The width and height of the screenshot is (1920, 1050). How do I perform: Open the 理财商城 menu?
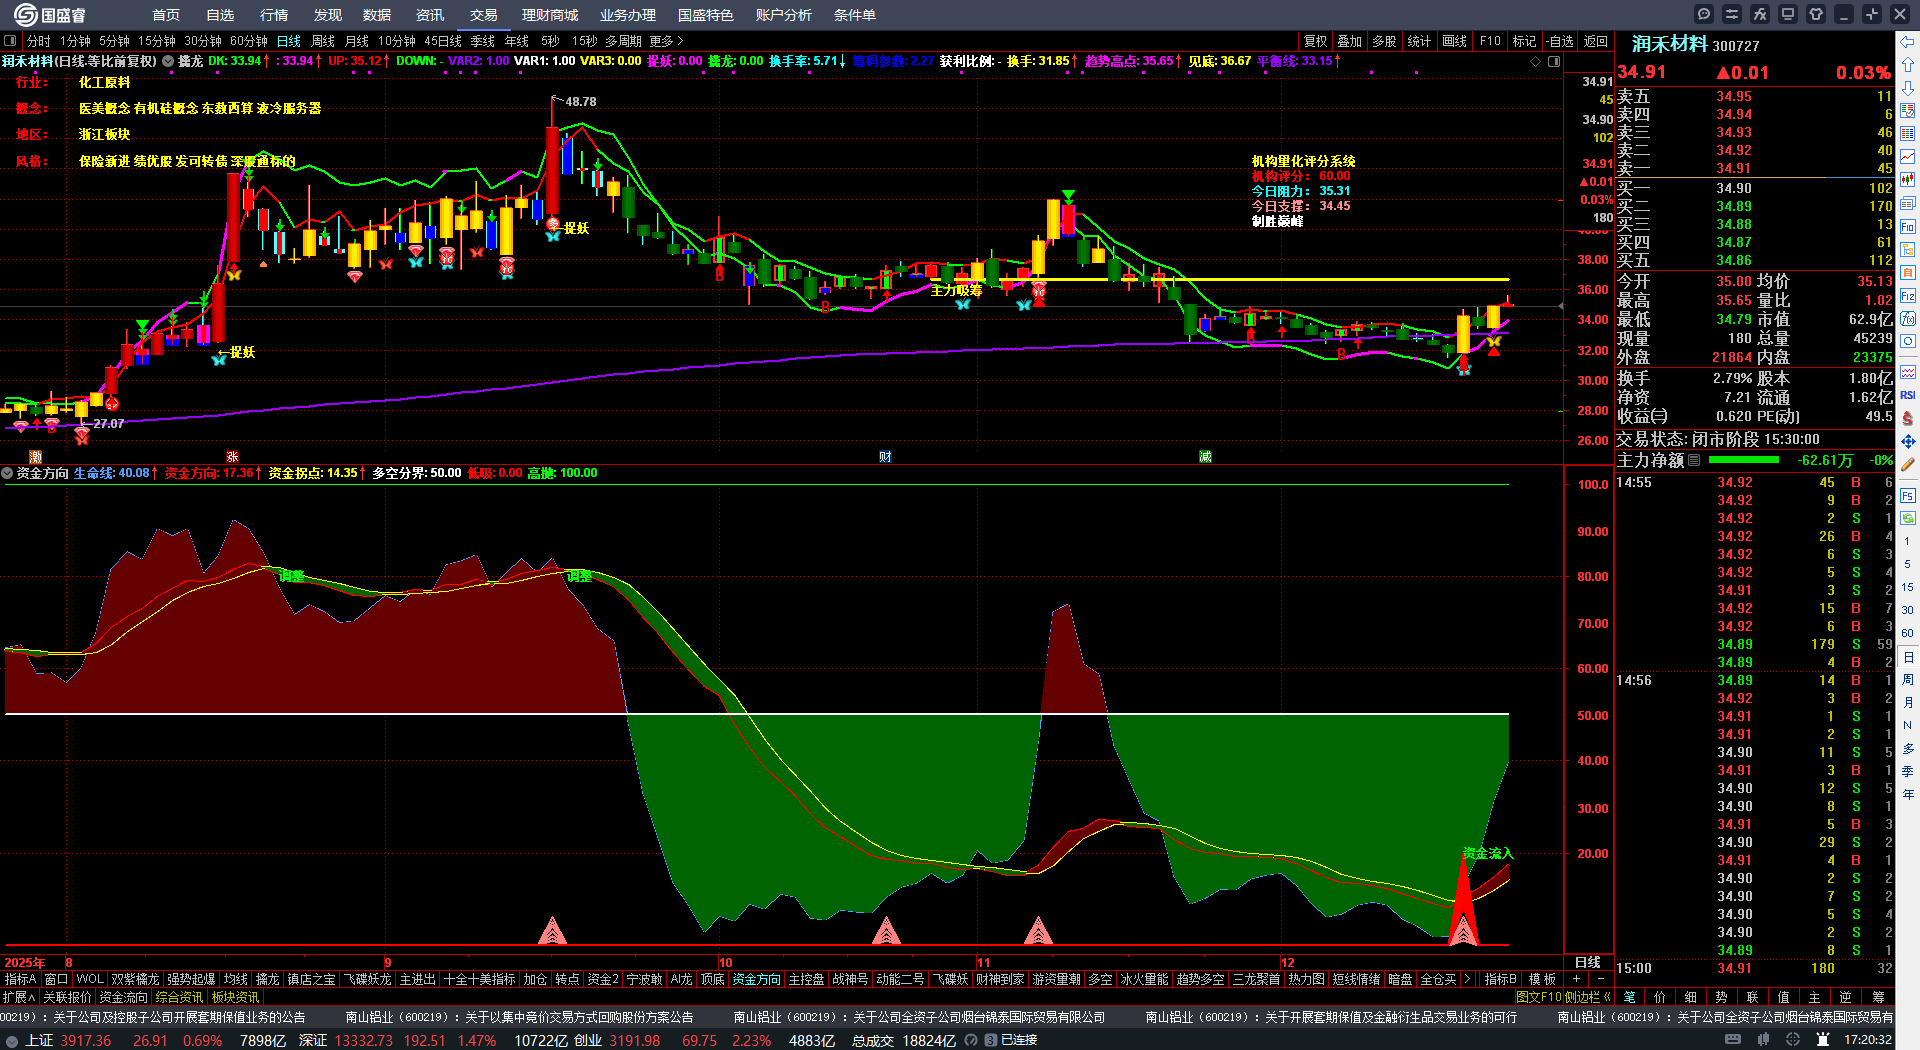tap(550, 15)
